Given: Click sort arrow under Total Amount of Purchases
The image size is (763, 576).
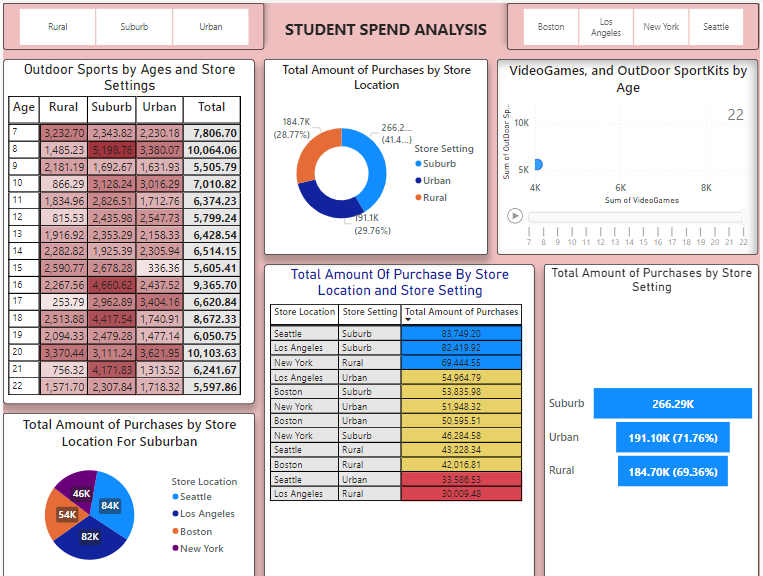Looking at the screenshot, I should [408, 320].
